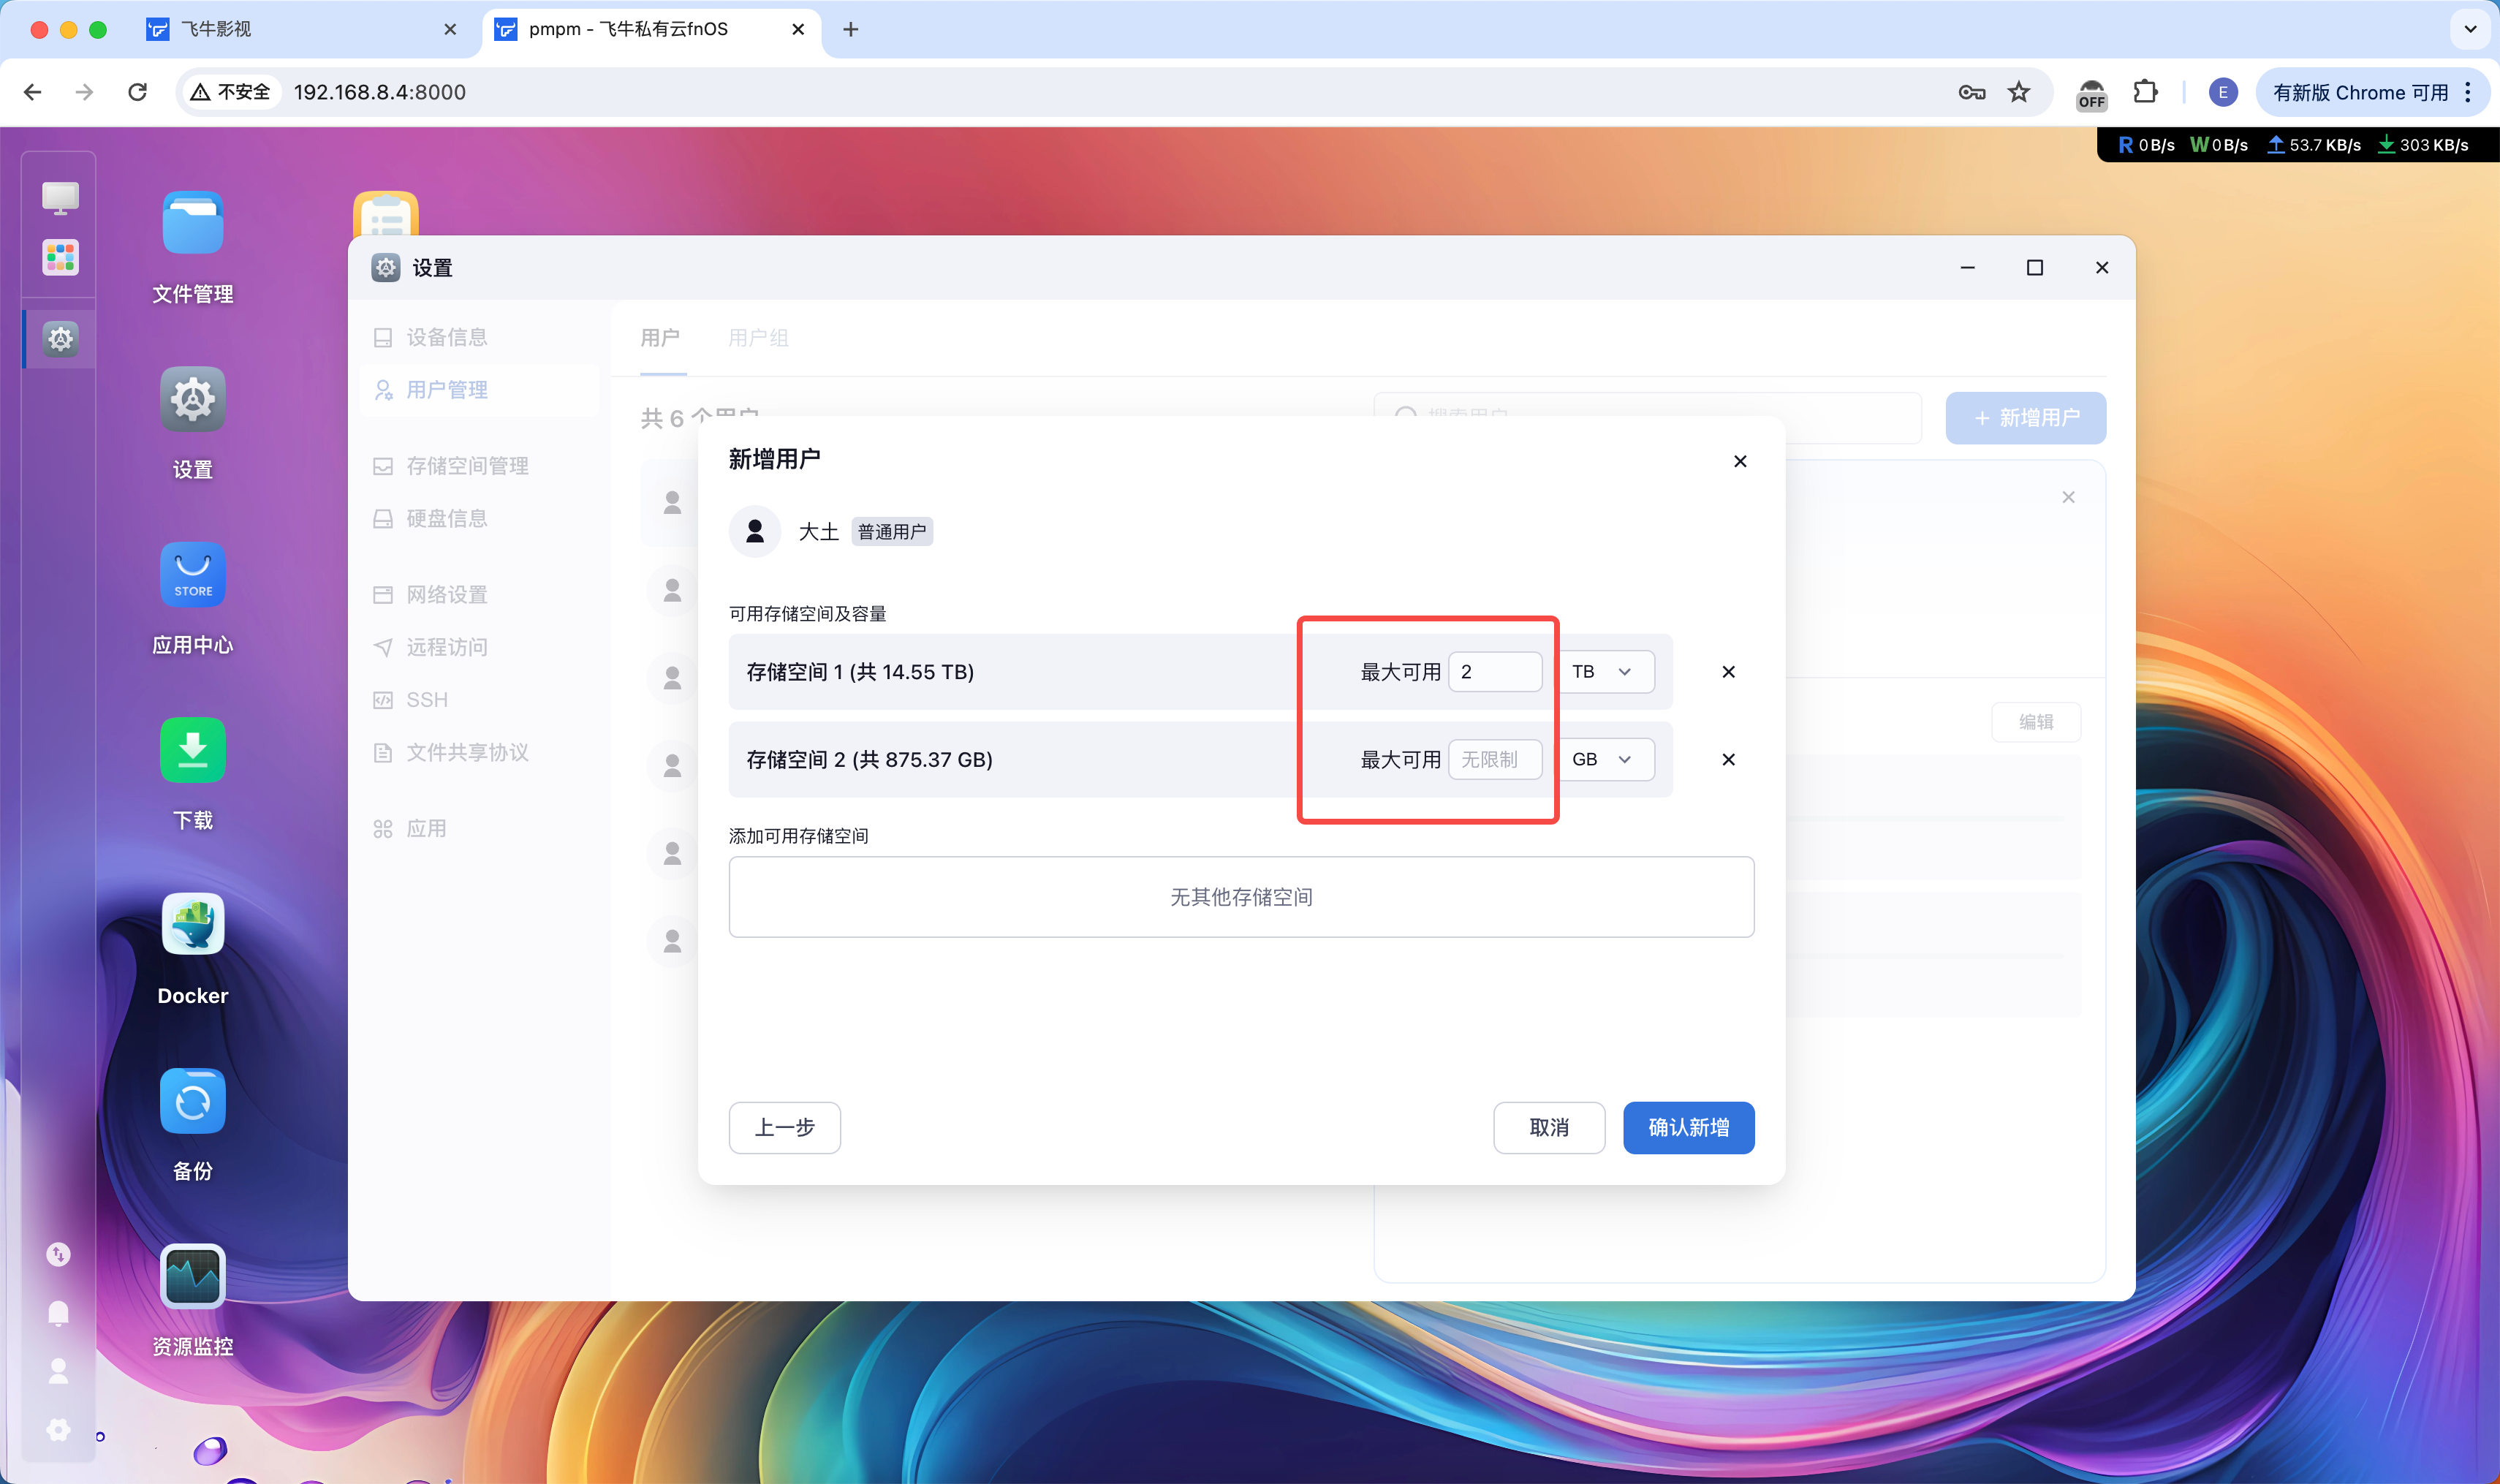Image resolution: width=2500 pixels, height=1484 pixels.
Task: Remove 存储空间 1 with its X icon
Action: tap(1728, 672)
